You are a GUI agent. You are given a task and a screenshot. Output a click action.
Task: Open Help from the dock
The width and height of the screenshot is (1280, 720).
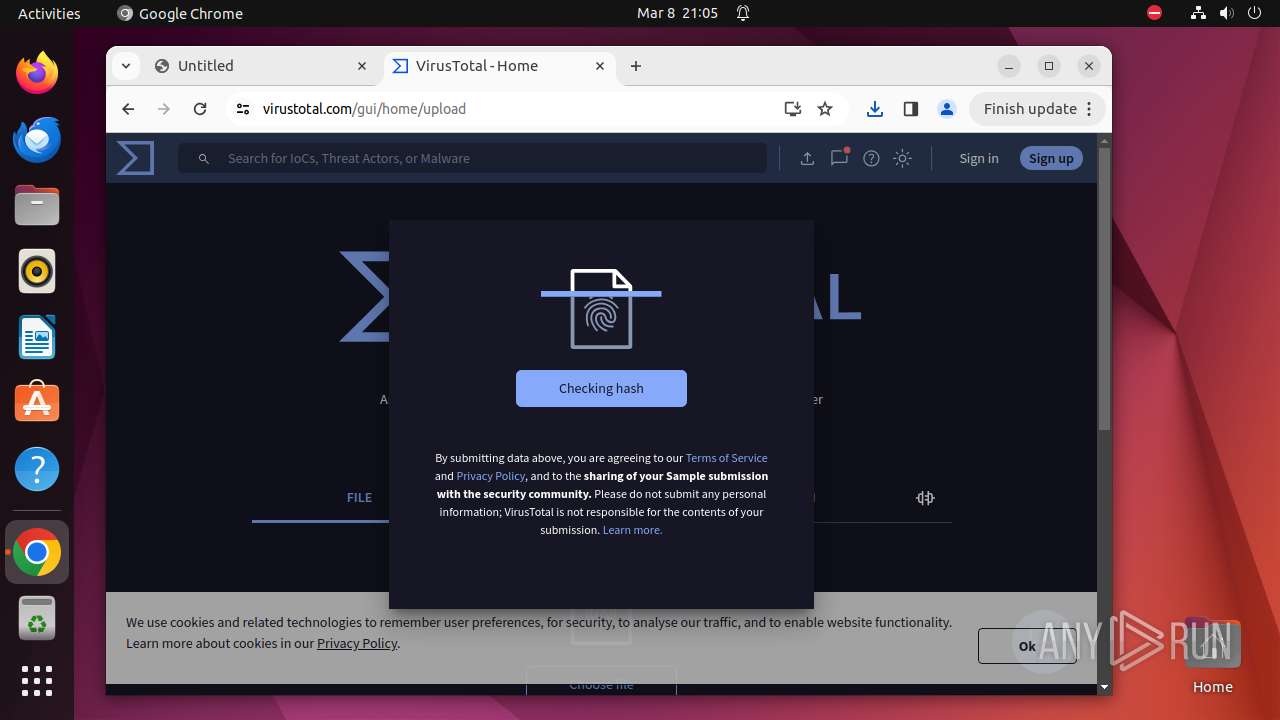[37, 469]
